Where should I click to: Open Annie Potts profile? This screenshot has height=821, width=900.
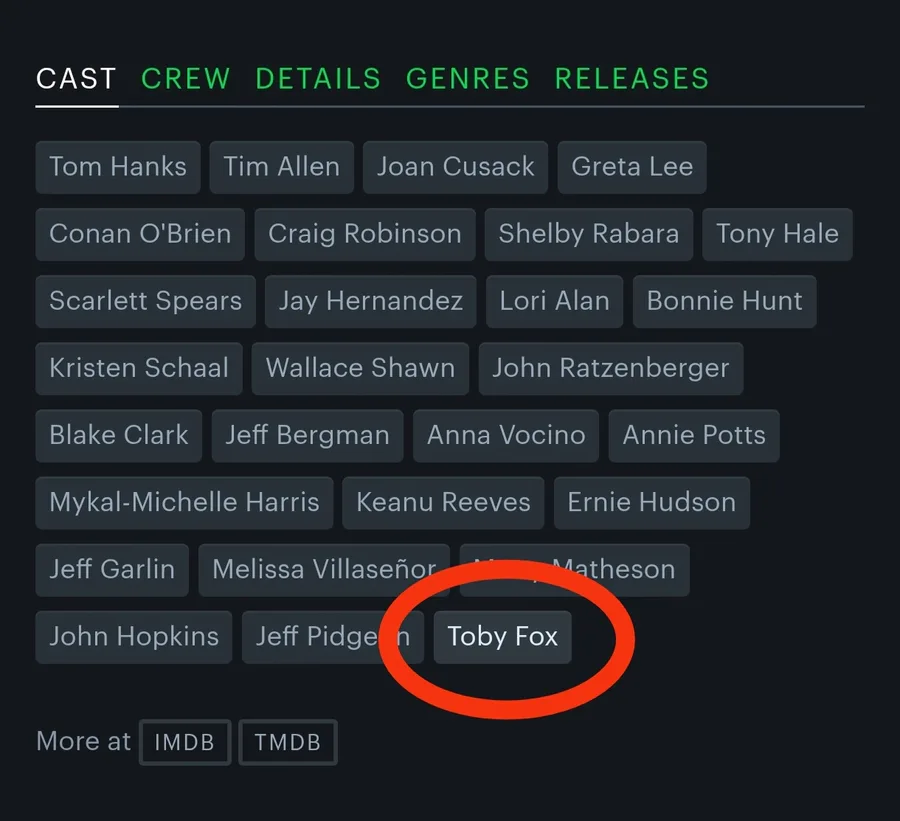point(694,435)
